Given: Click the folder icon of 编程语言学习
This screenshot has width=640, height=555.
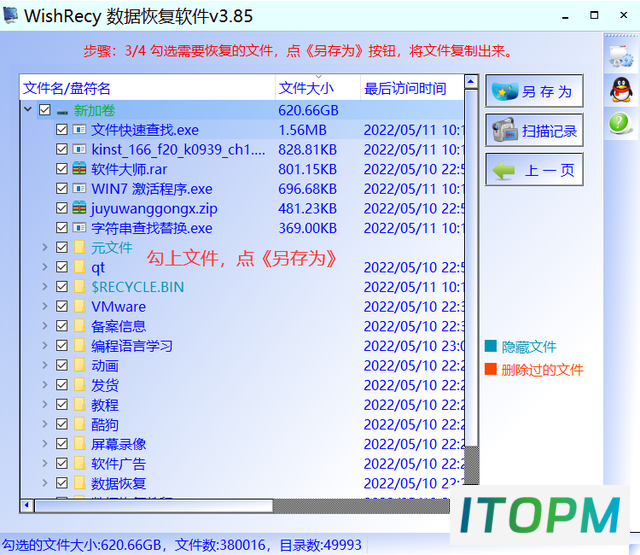Looking at the screenshot, I should 80,345.
